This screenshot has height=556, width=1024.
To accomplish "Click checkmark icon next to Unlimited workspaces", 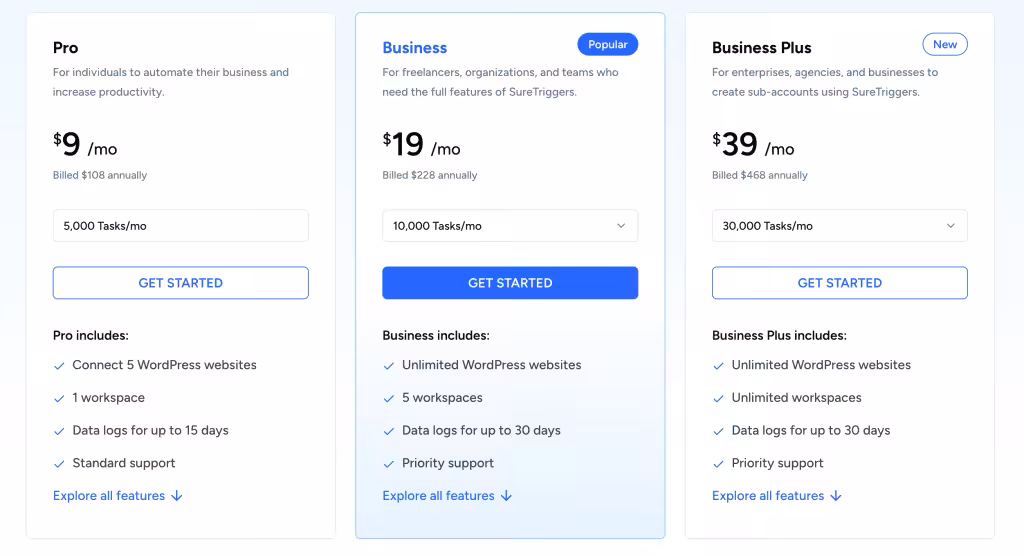I will [718, 399].
